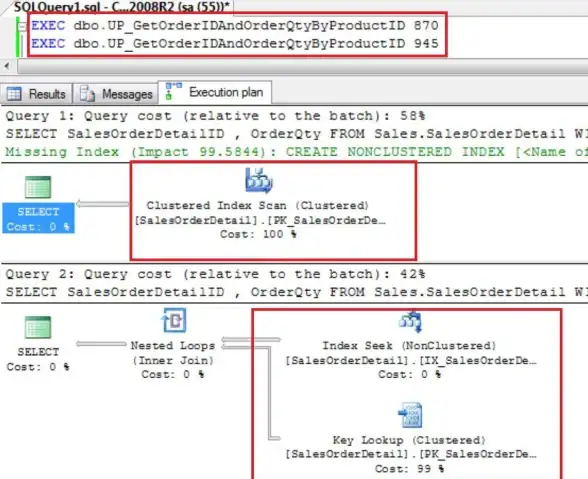Image resolution: width=588 pixels, height=479 pixels.
Task: Click the Query 1 cost 58% header
Action: pos(215,116)
